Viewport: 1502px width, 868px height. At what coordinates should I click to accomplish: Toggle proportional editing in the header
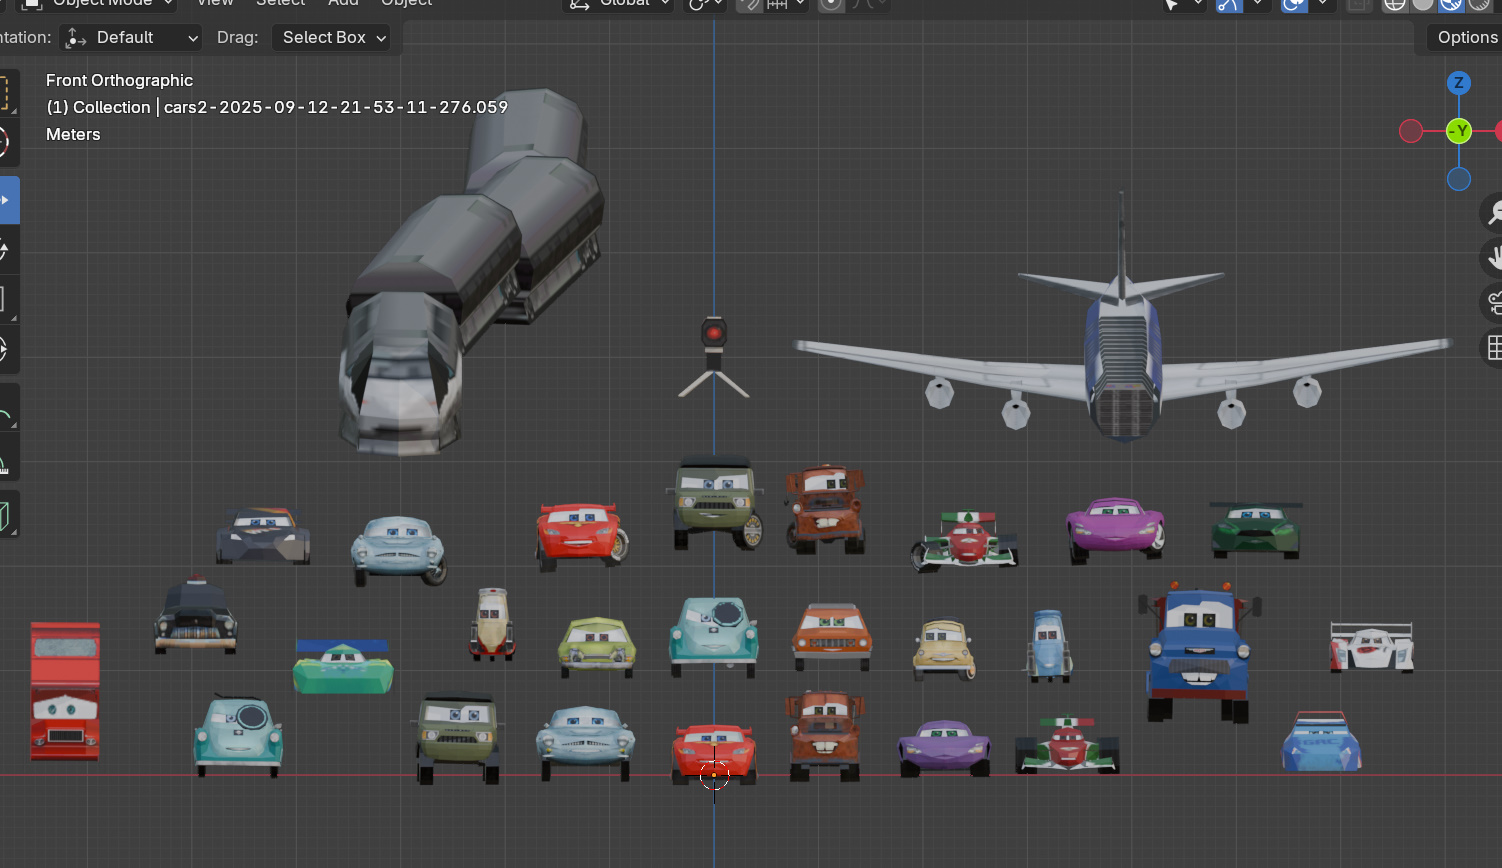(x=831, y=4)
